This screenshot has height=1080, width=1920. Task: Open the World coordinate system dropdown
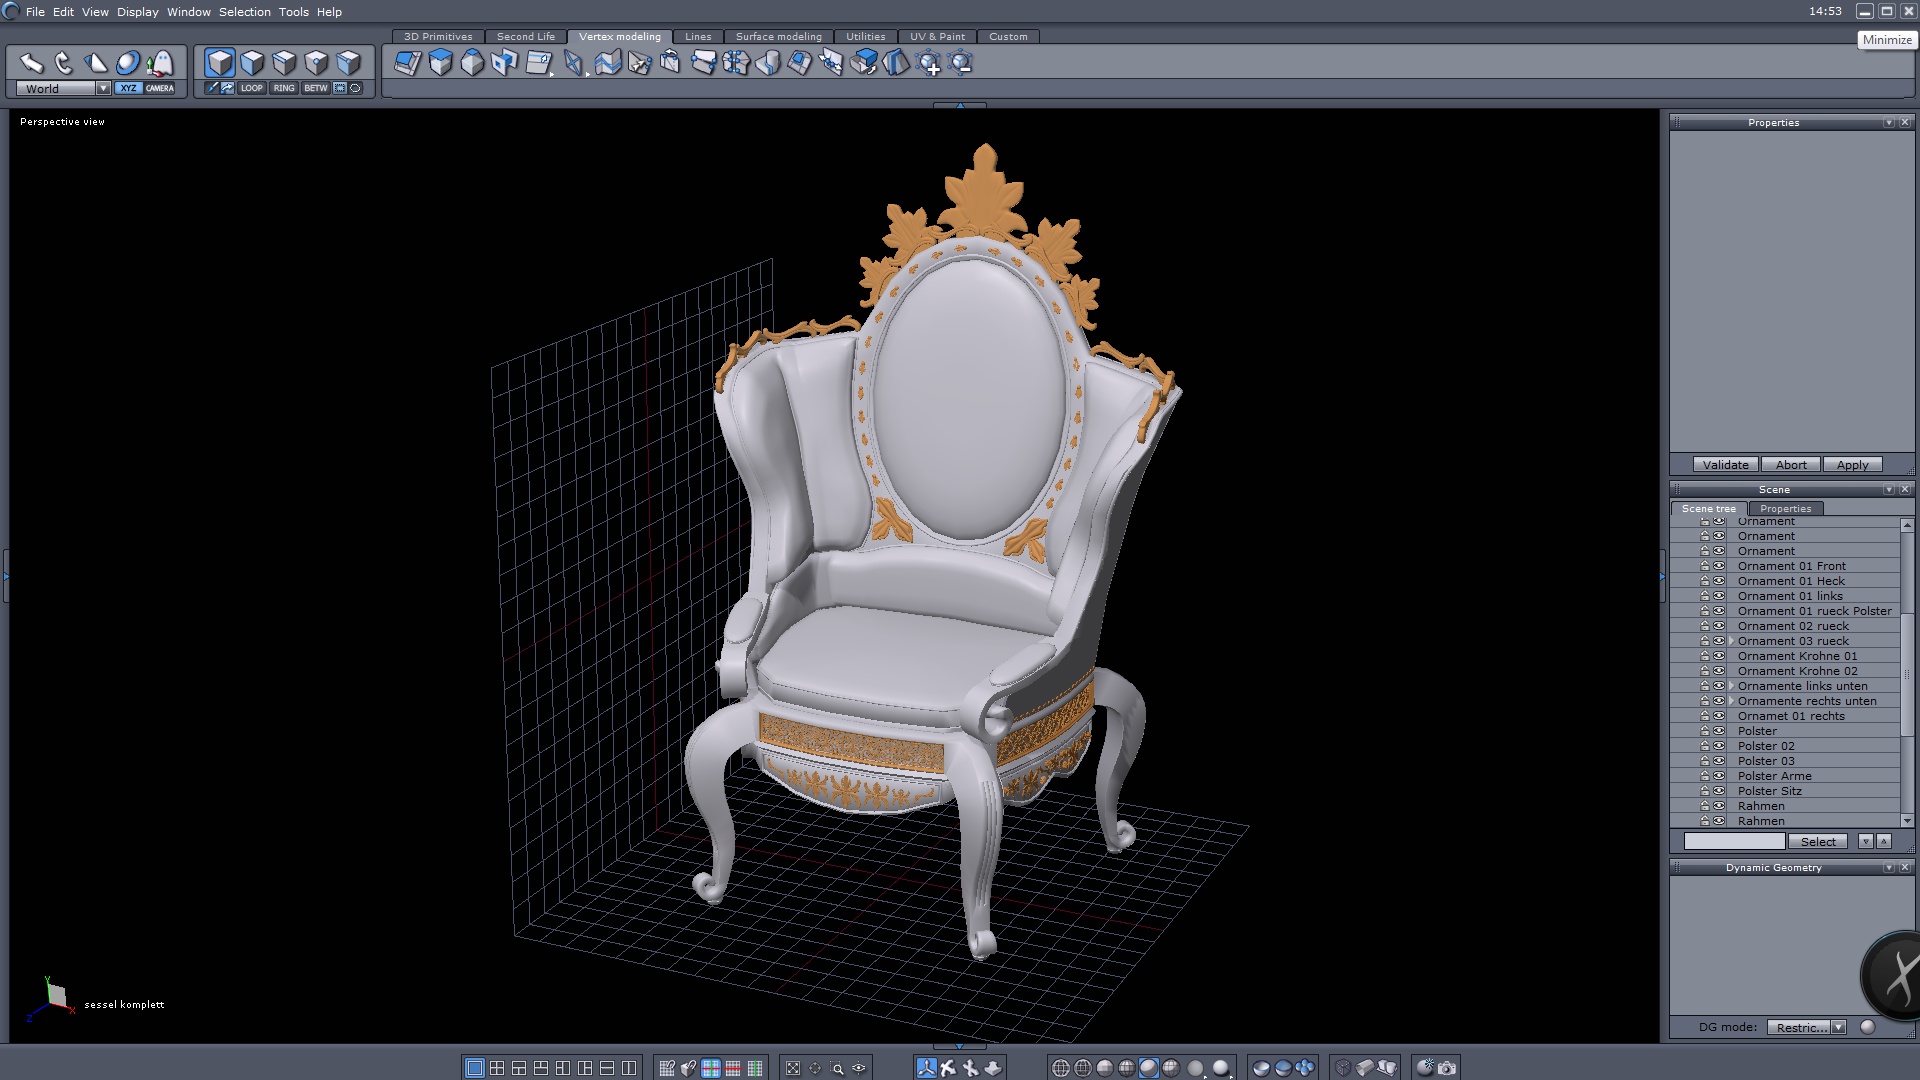click(x=103, y=88)
